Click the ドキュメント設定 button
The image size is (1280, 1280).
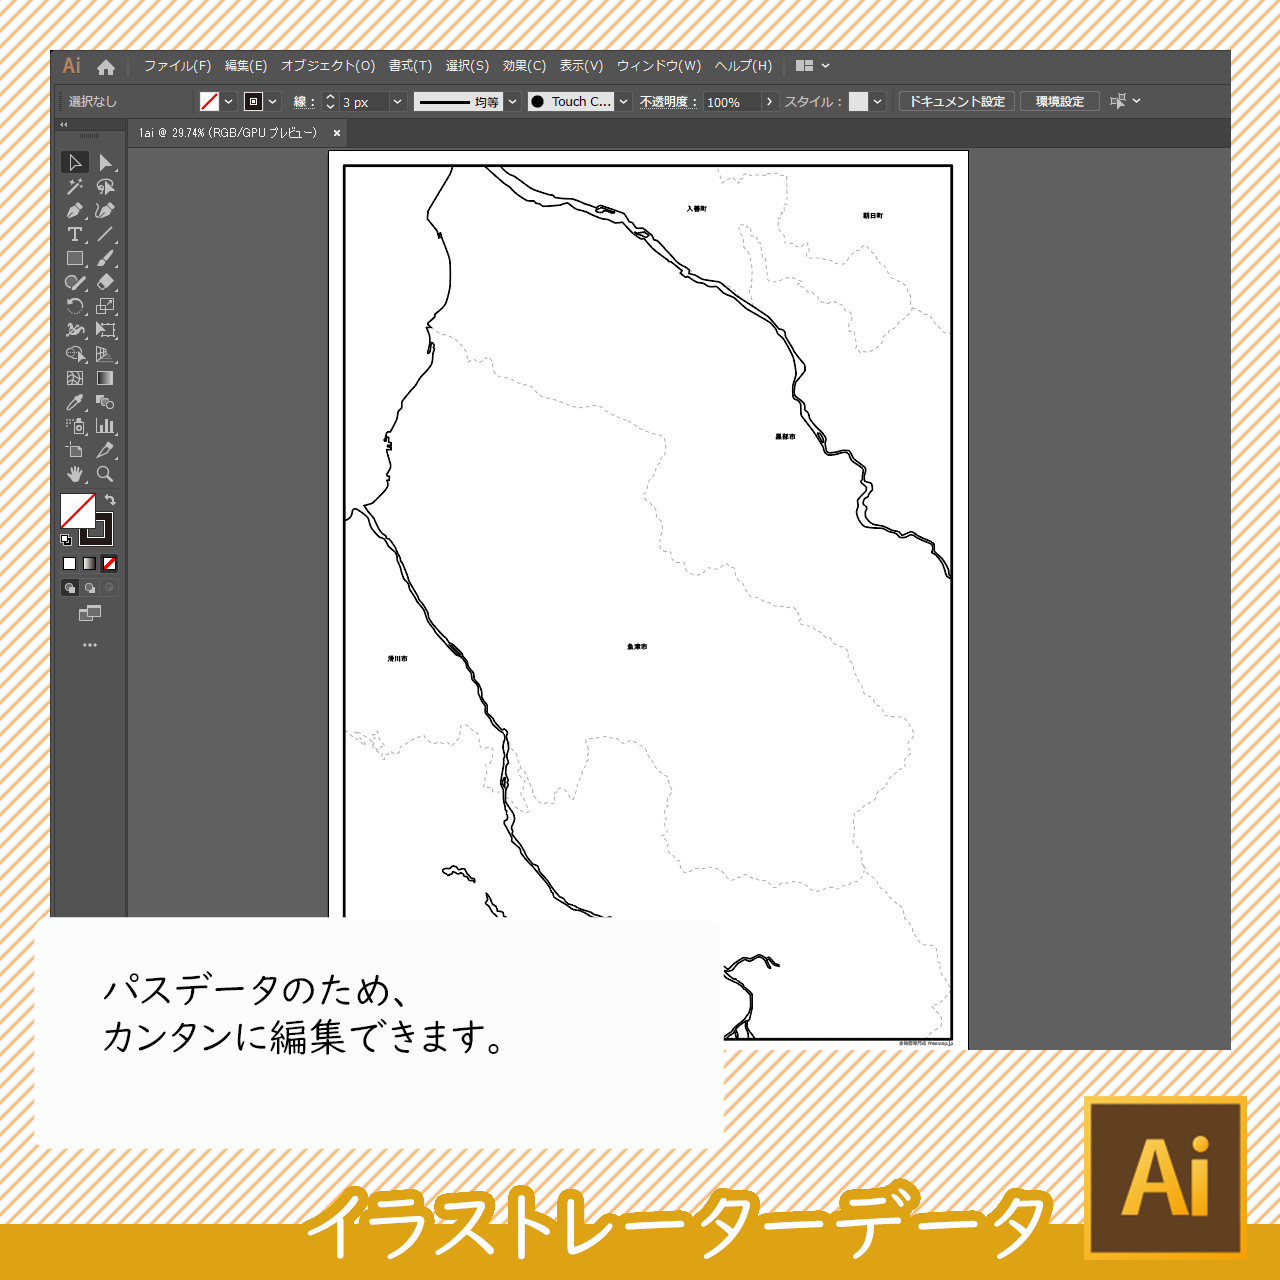(957, 102)
